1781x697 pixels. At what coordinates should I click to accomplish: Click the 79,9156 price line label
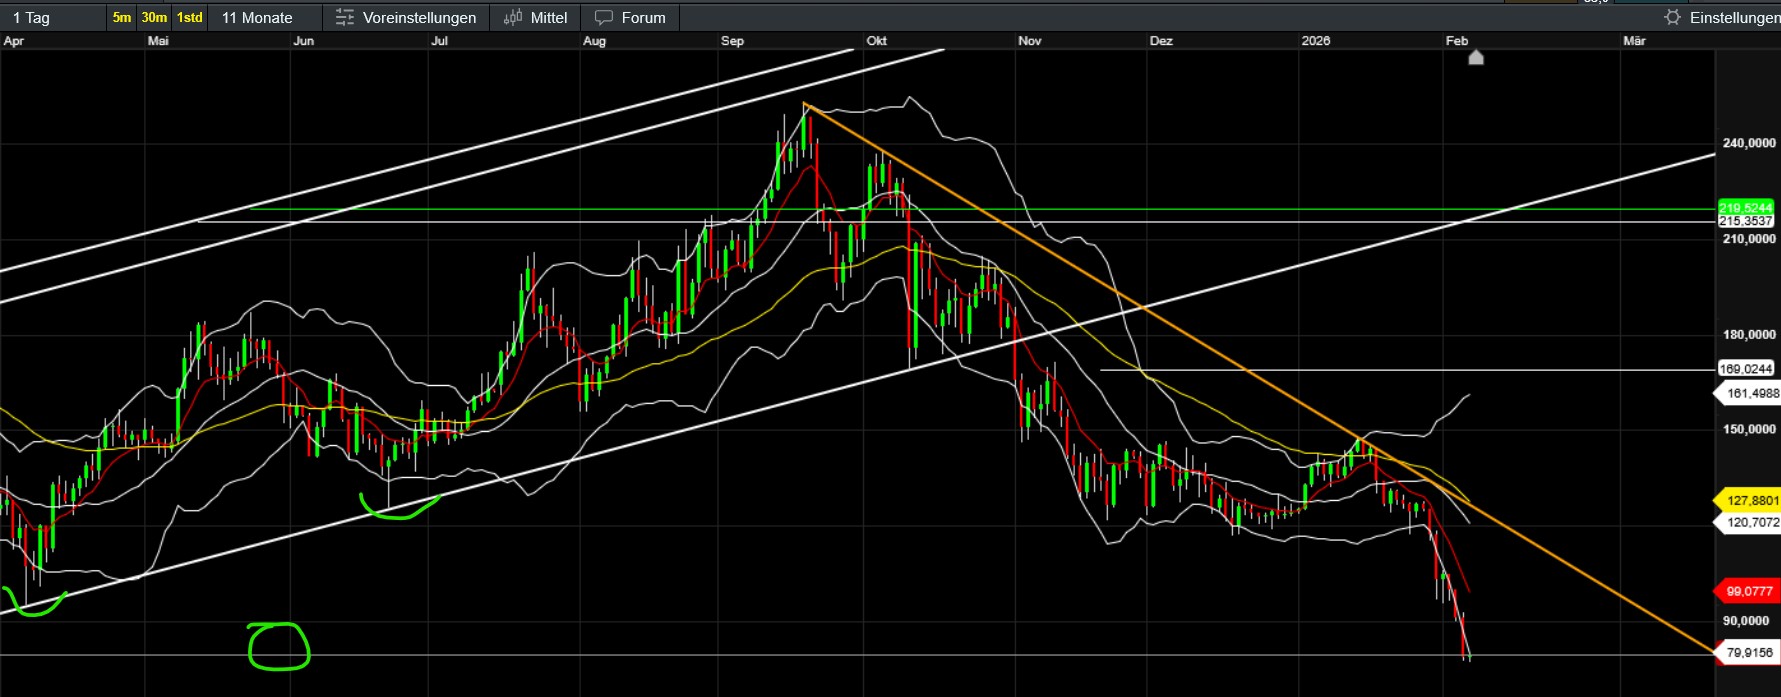pyautogui.click(x=1748, y=653)
